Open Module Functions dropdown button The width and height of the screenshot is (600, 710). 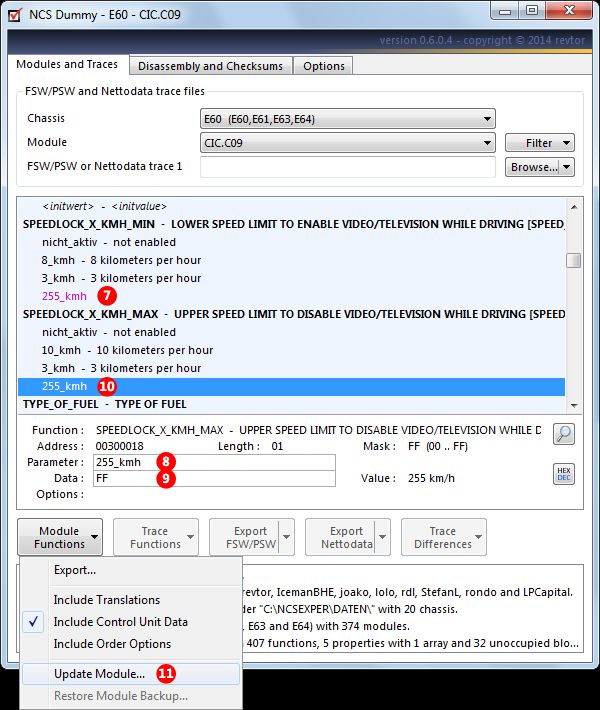coord(60,537)
